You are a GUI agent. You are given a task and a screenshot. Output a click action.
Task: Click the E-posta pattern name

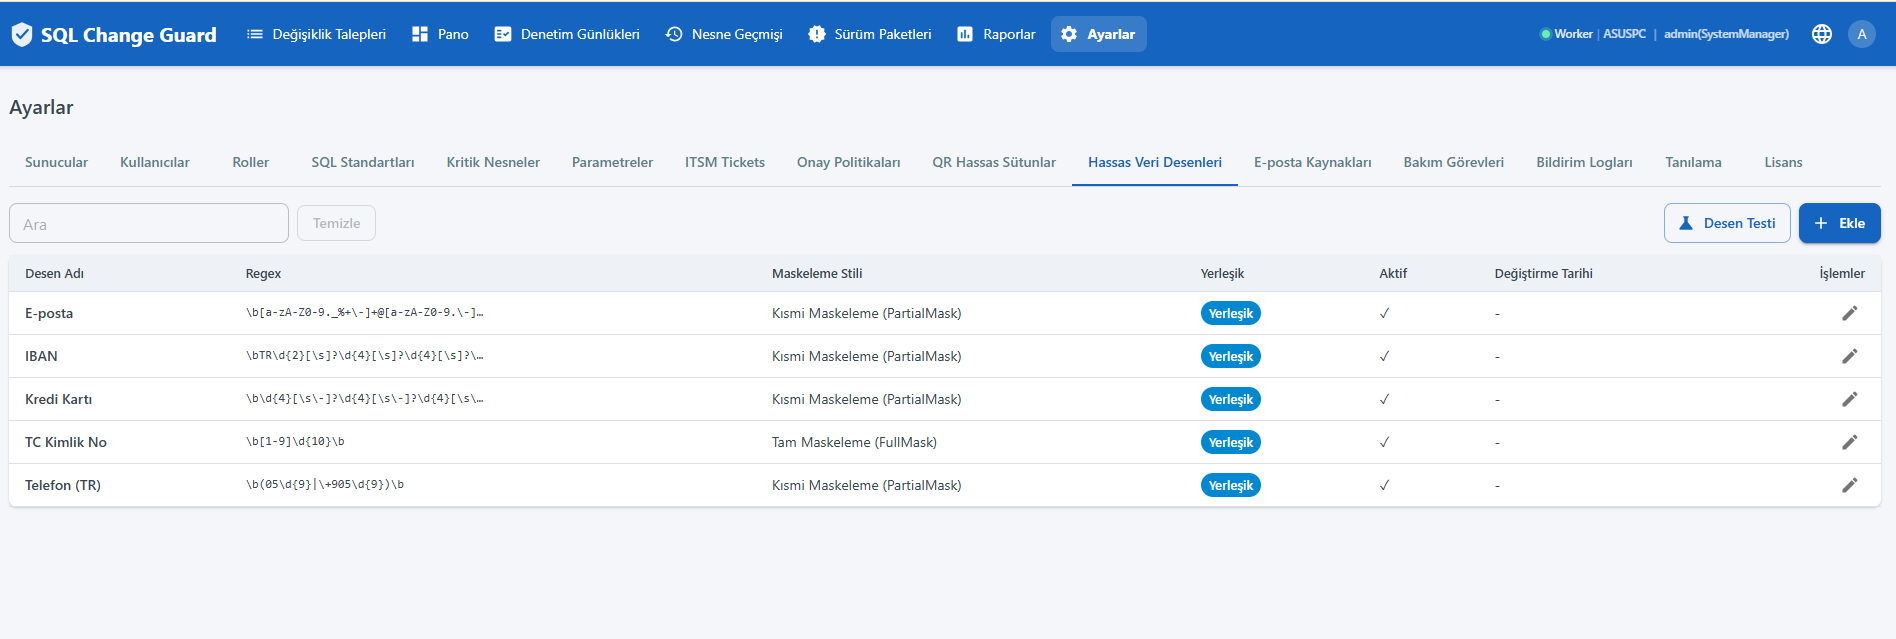click(49, 313)
